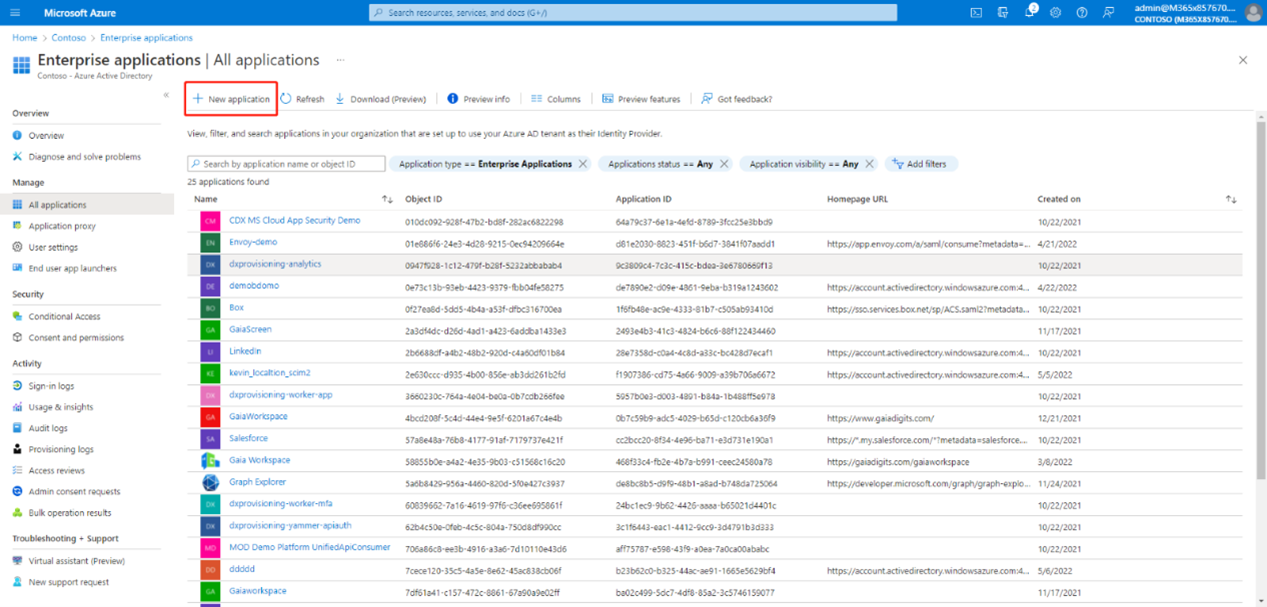1267x607 pixels.
Task: Open the dxprovisioning-analytics application
Action: pos(275,265)
